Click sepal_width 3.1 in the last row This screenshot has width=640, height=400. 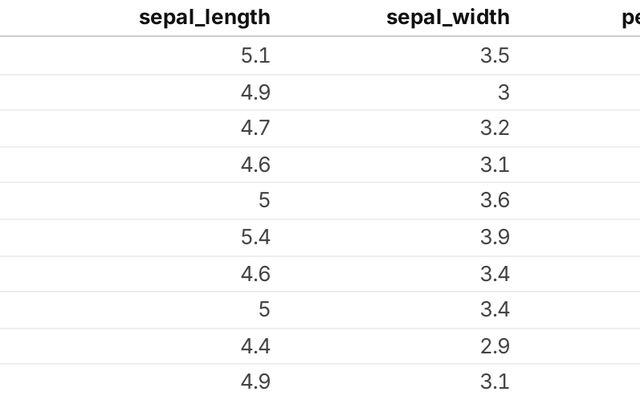pyautogui.click(x=495, y=381)
